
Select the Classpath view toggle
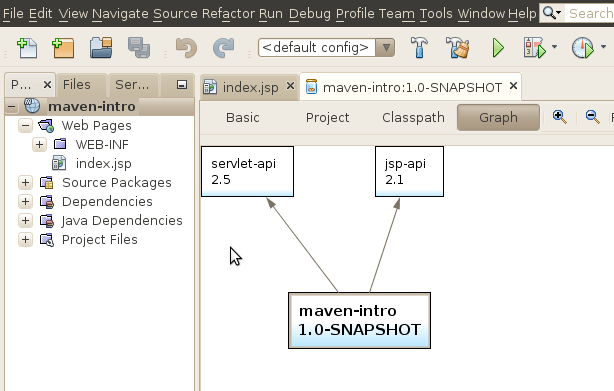point(414,117)
